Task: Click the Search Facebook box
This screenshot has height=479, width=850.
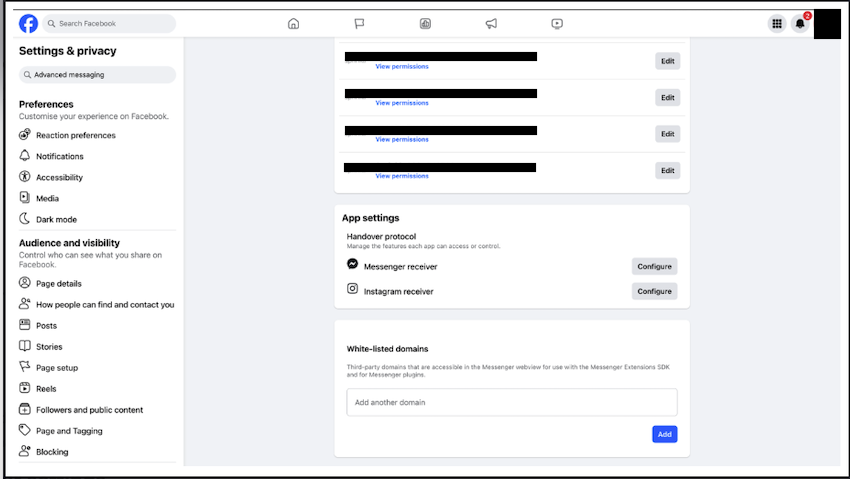Action: (x=110, y=23)
